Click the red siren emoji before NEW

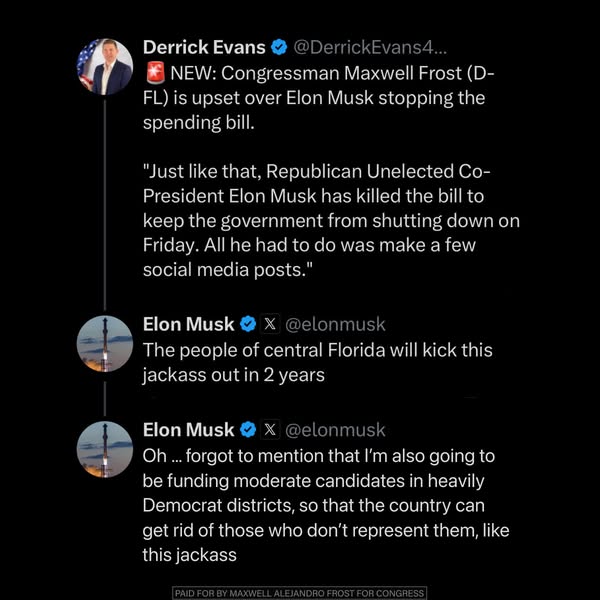click(x=154, y=72)
